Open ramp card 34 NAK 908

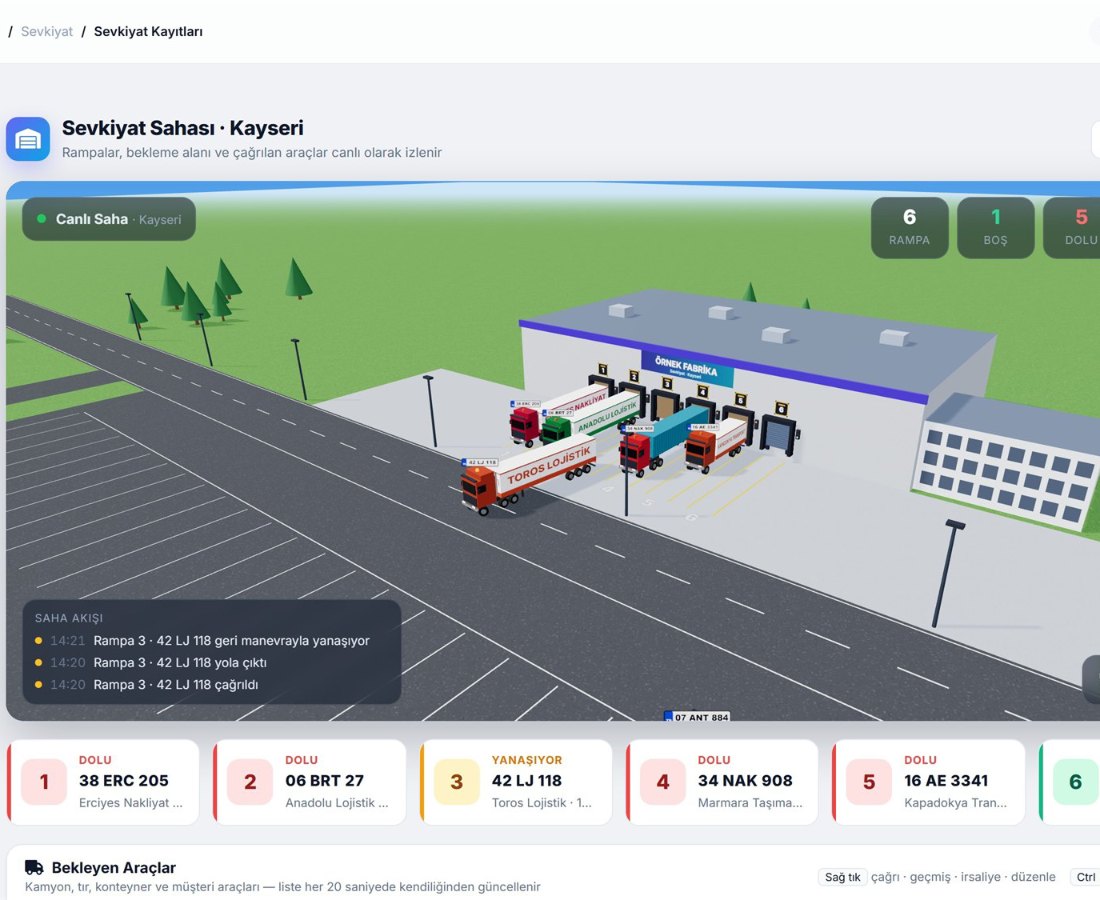pos(722,781)
